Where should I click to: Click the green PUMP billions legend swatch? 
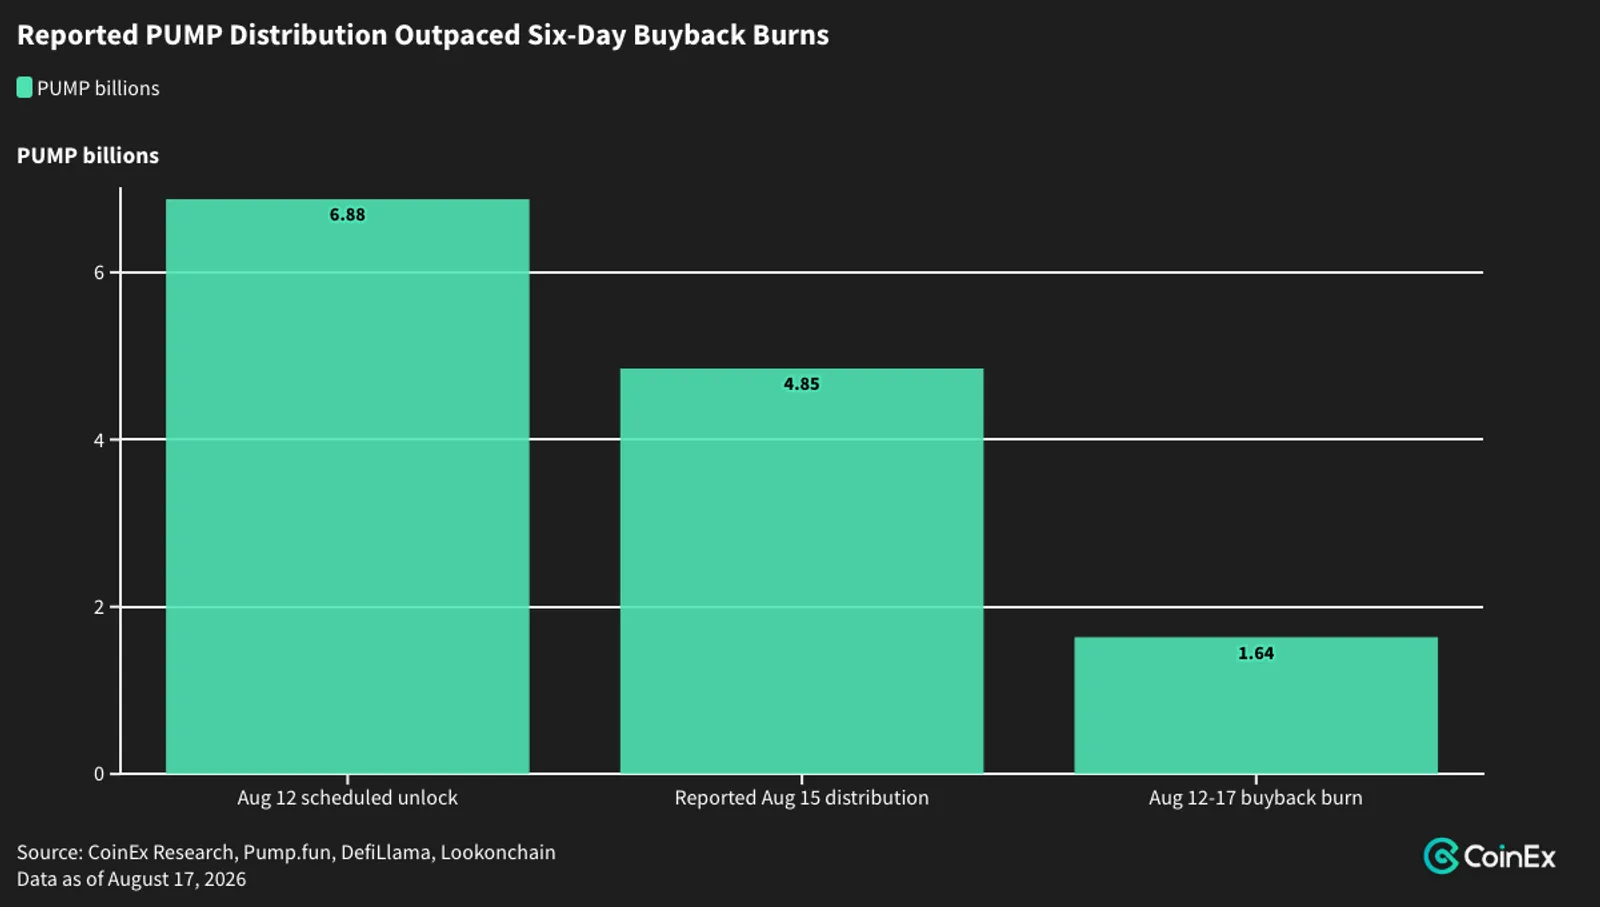pyautogui.click(x=24, y=88)
